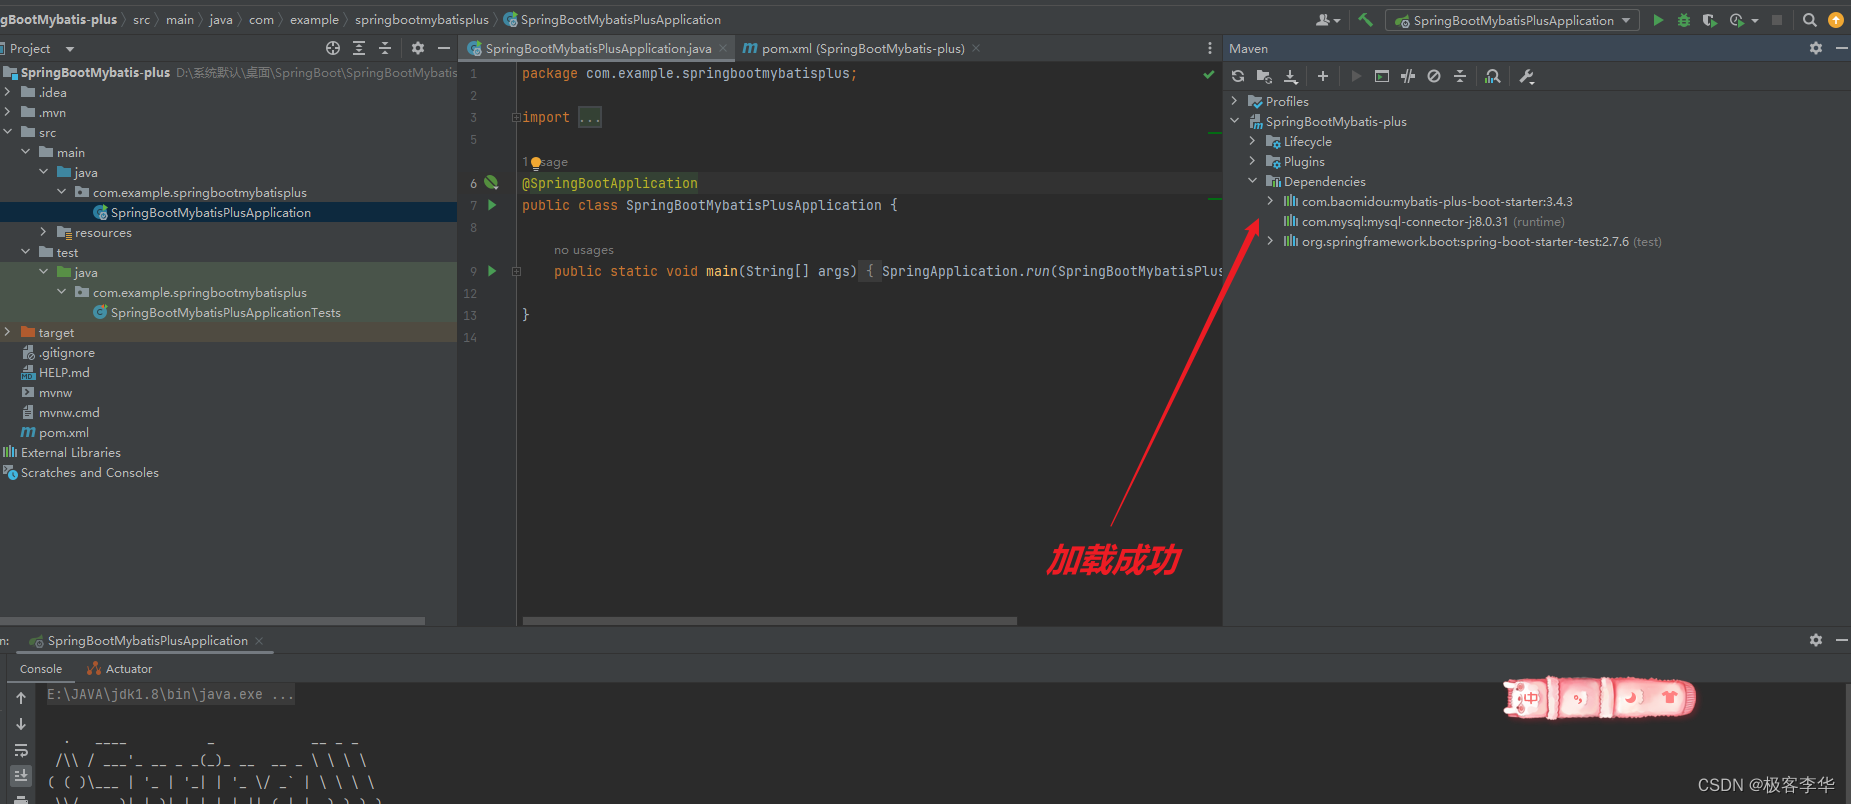Open Maven settings wrench icon
1851x804 pixels.
[x=1527, y=76]
